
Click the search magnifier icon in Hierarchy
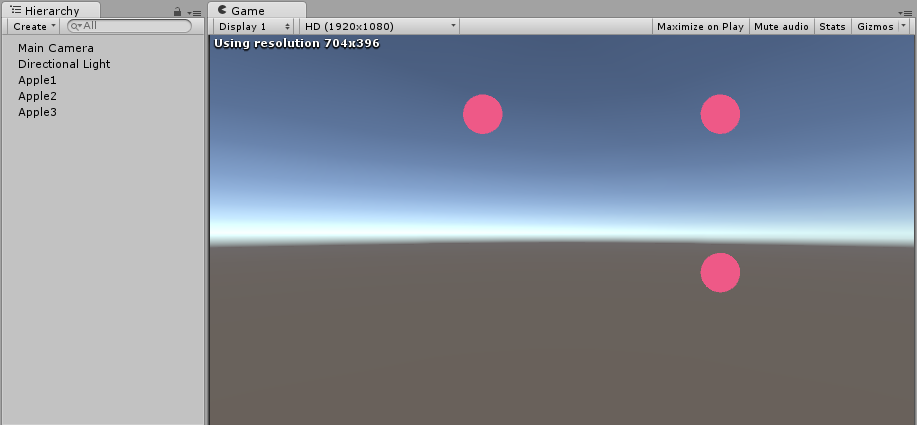pyautogui.click(x=76, y=26)
